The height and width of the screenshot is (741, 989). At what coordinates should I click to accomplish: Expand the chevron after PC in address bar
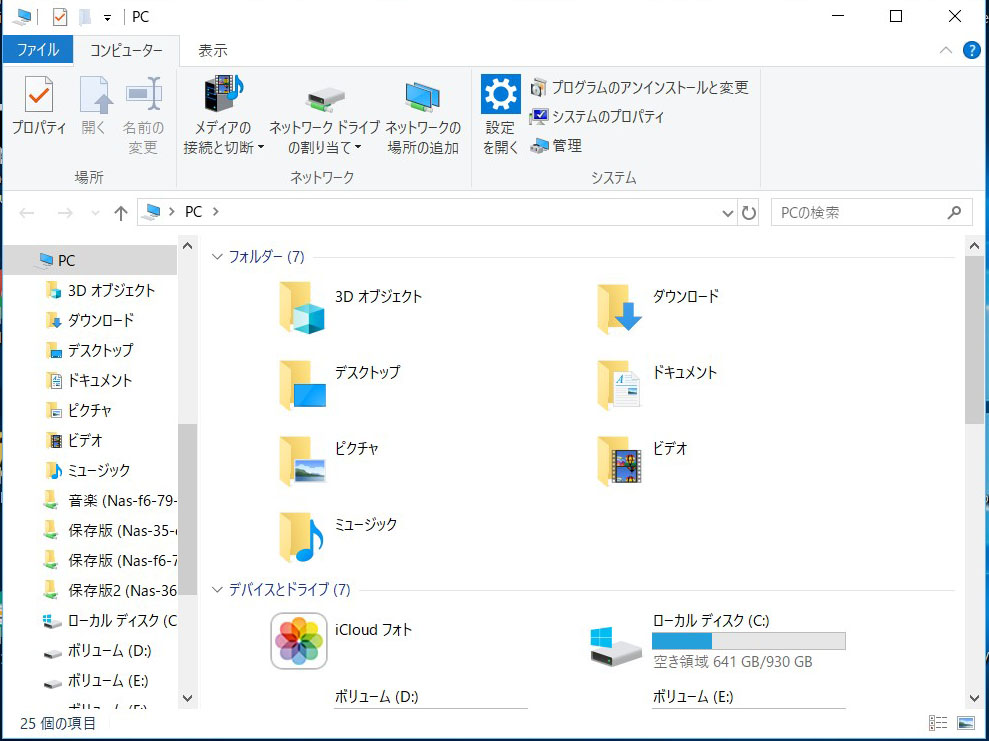tap(216, 212)
